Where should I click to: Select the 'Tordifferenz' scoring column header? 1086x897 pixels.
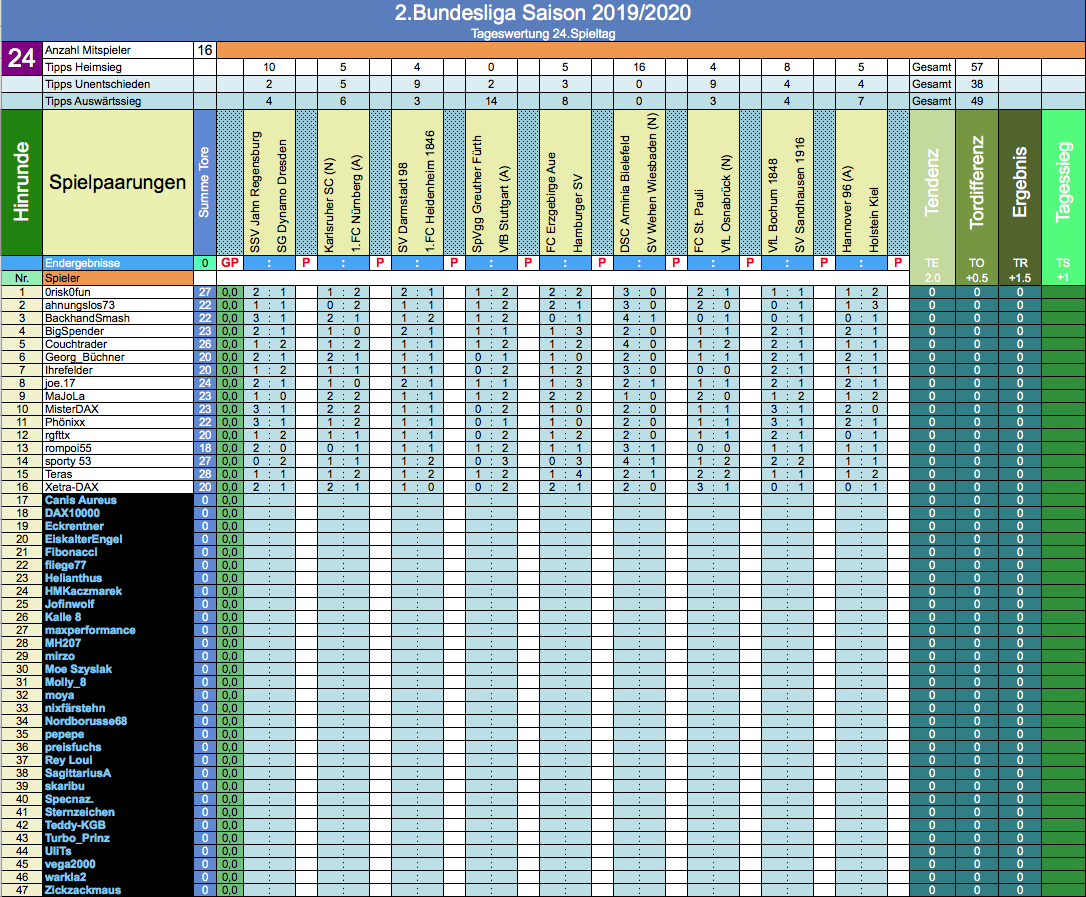[x=977, y=182]
